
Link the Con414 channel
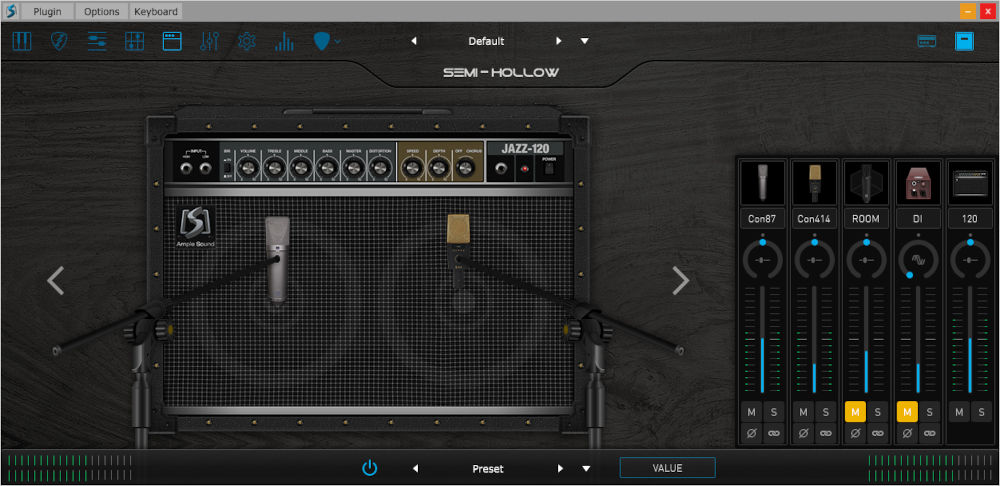coord(825,433)
